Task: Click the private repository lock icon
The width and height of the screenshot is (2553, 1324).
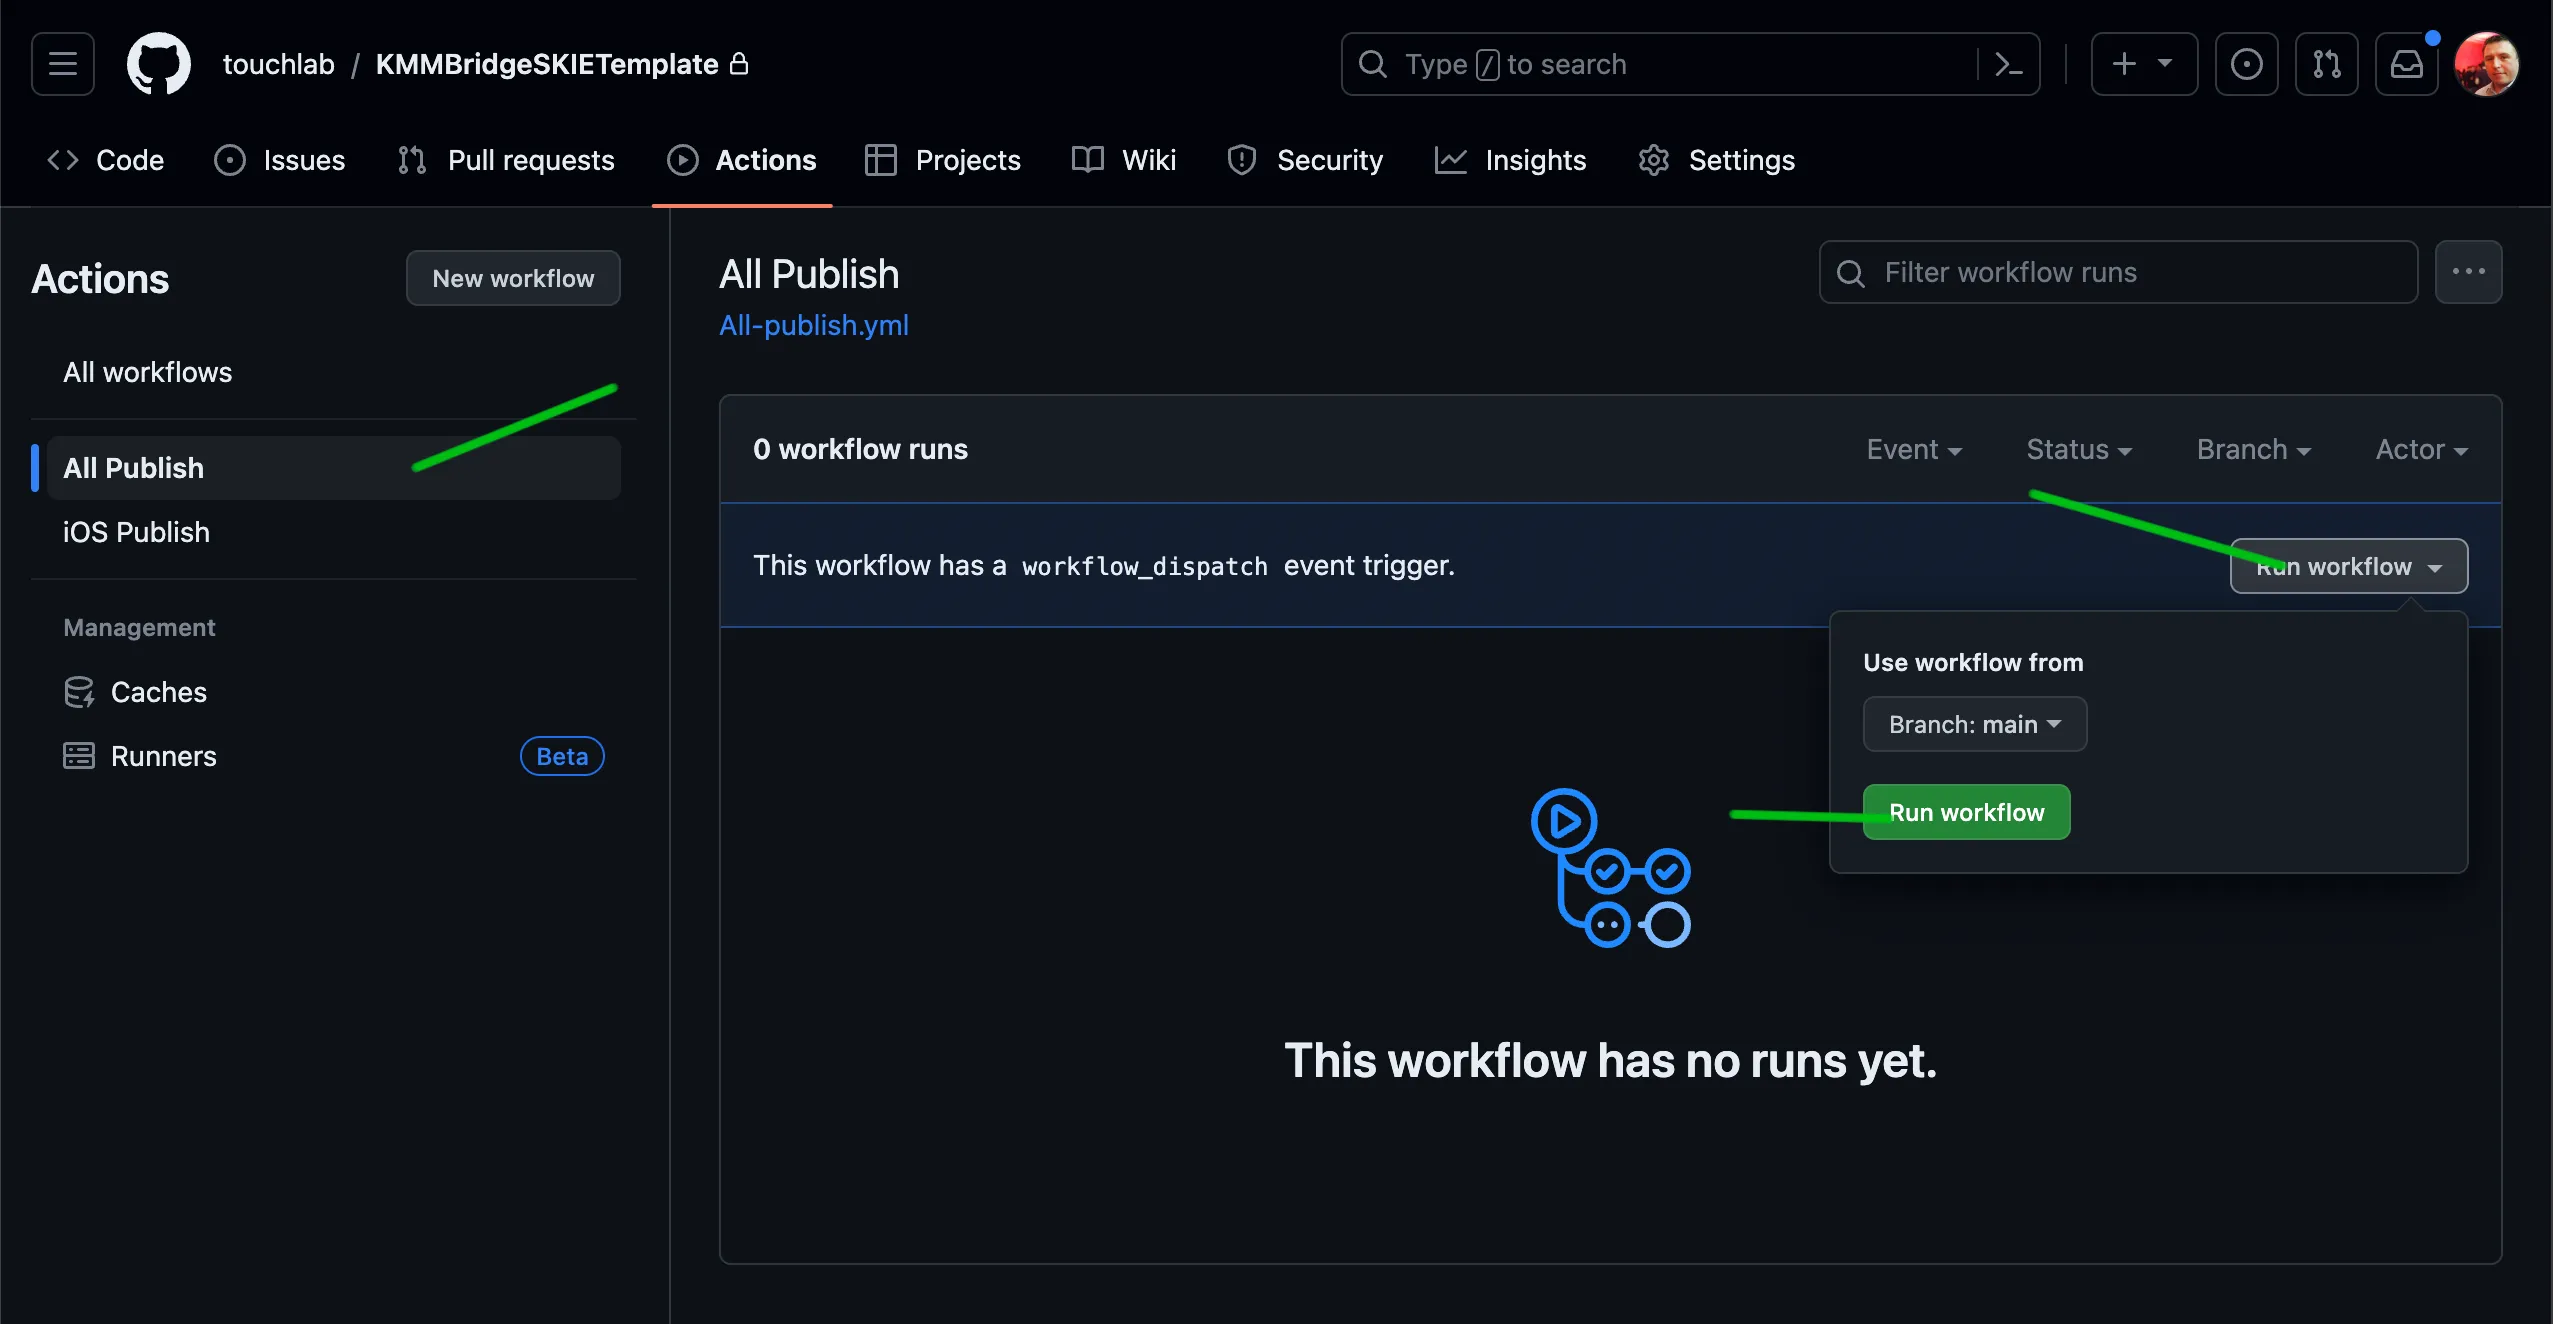Action: (739, 63)
